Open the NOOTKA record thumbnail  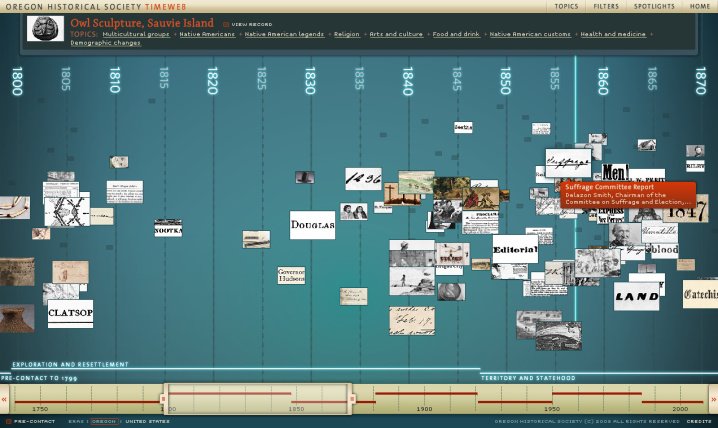click(x=168, y=228)
